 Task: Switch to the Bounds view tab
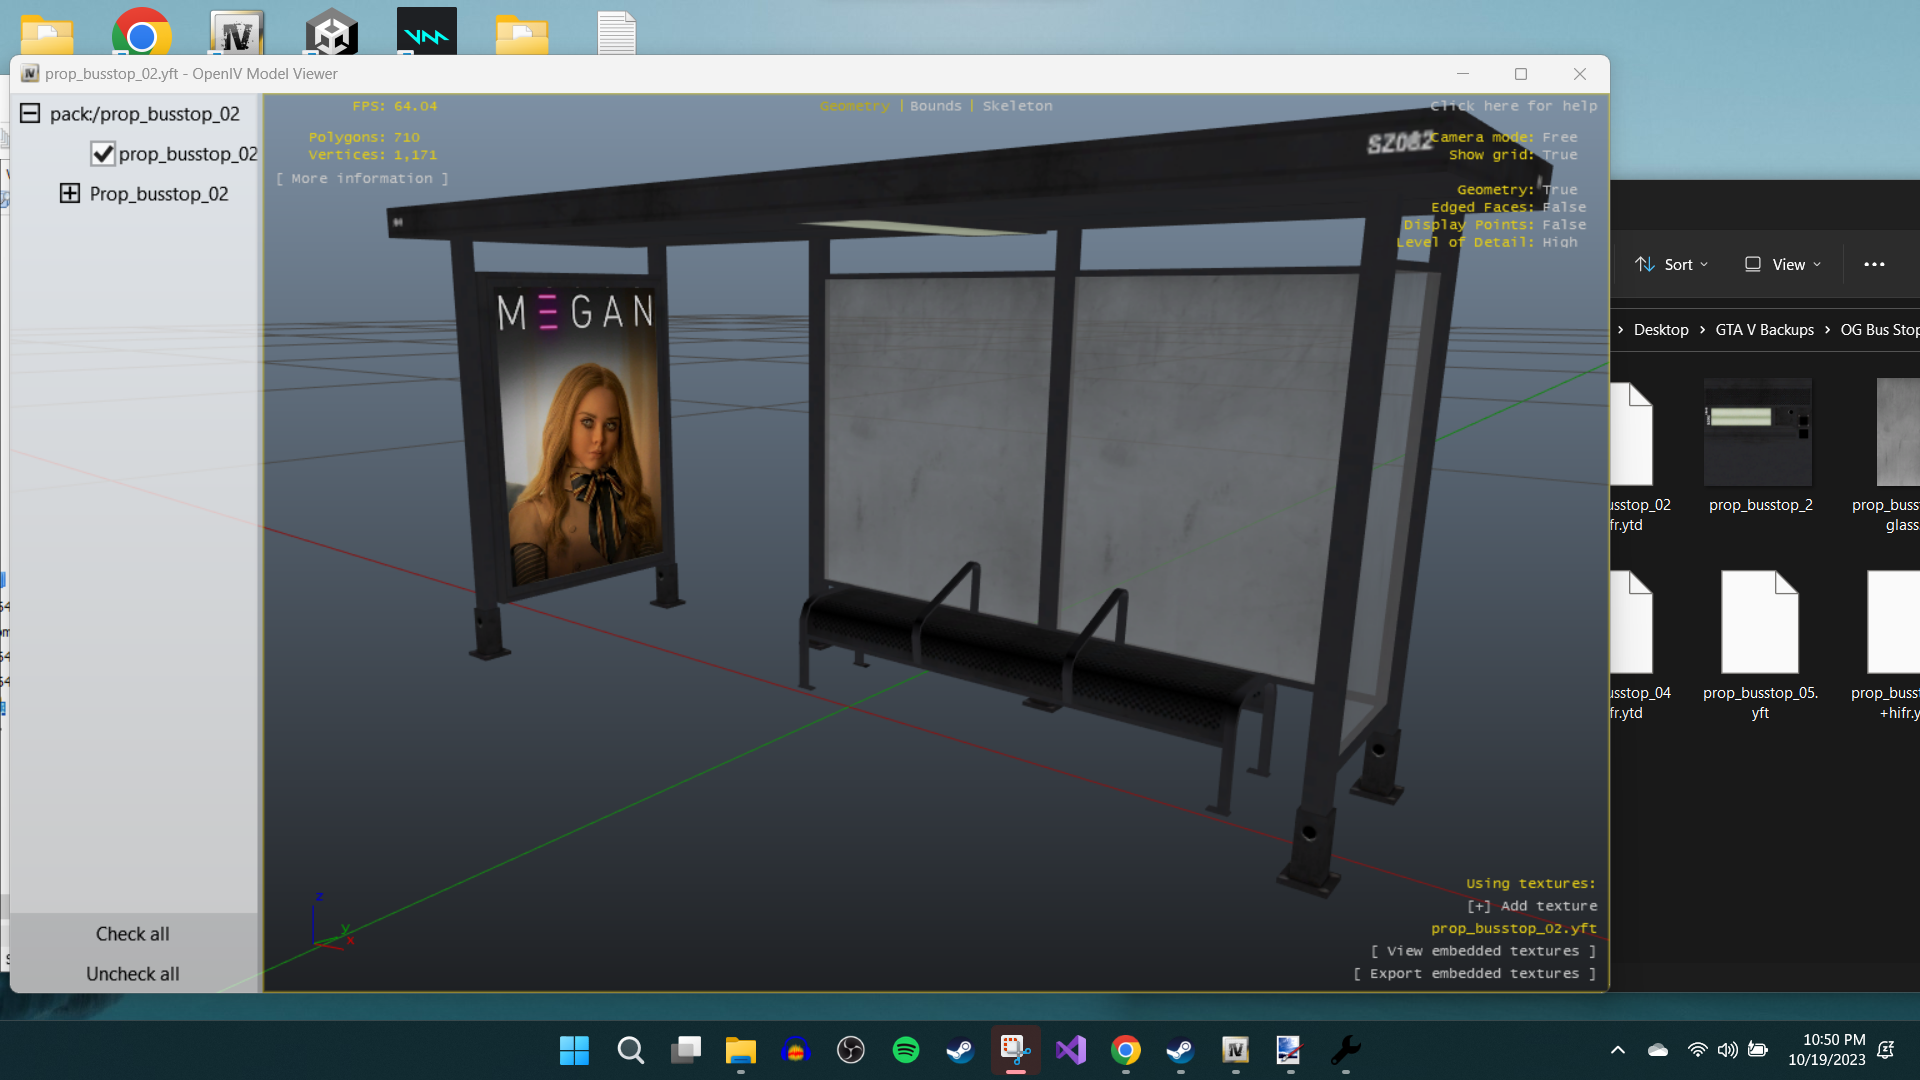pyautogui.click(x=935, y=106)
